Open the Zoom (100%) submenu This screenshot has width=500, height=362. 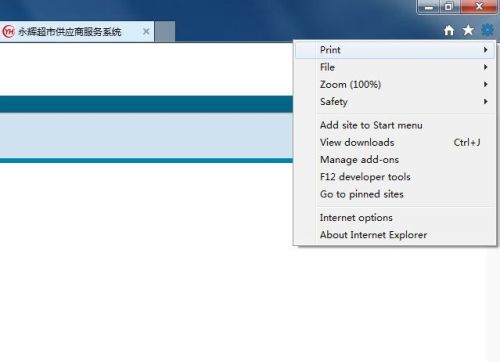pyautogui.click(x=395, y=84)
